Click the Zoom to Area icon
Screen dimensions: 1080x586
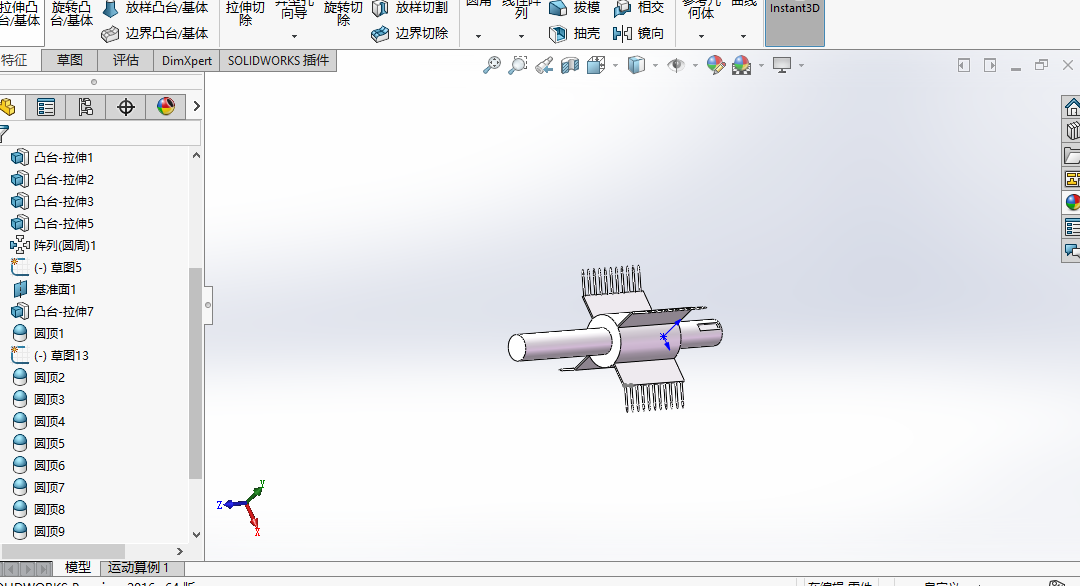(517, 65)
